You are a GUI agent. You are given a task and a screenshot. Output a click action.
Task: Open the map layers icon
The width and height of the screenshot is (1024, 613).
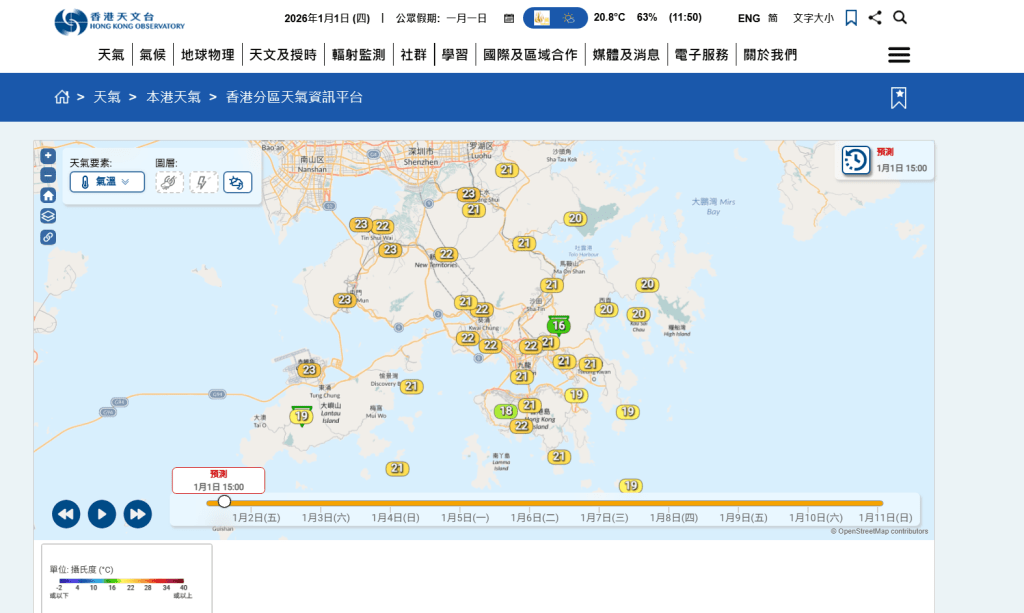48,214
